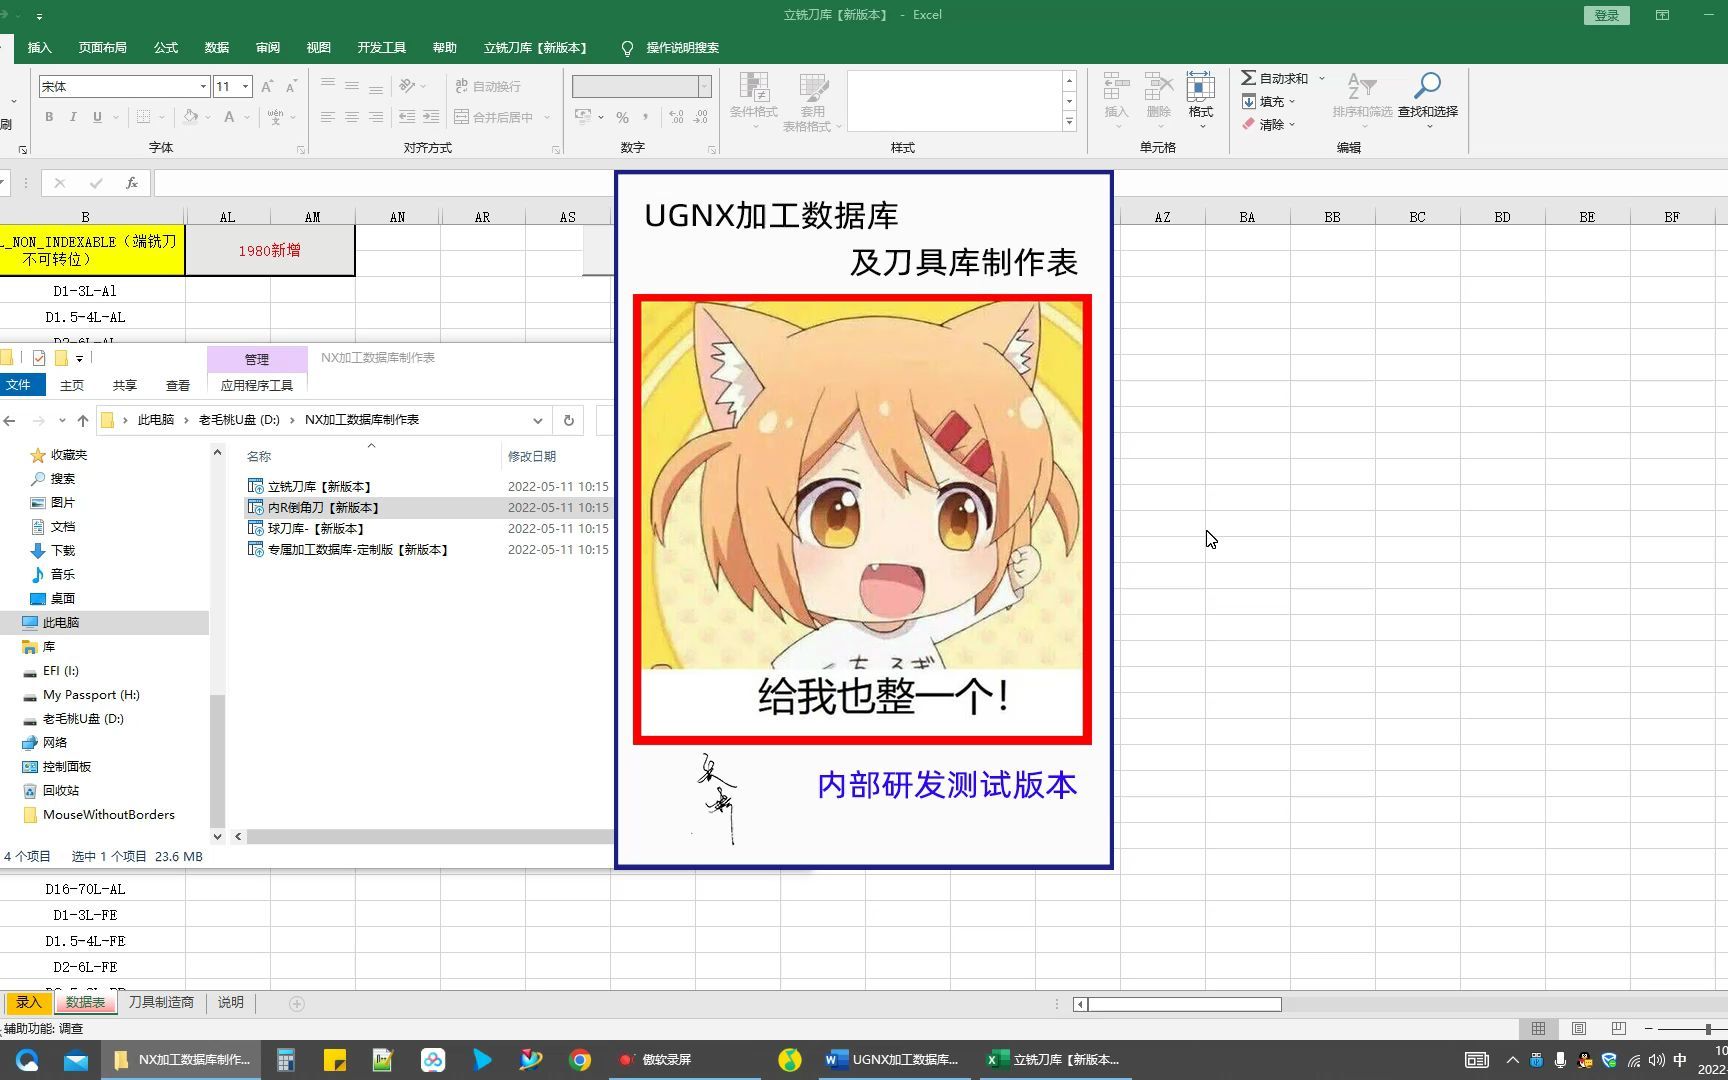Open the UGNX Word document taskbar button

click(892, 1060)
